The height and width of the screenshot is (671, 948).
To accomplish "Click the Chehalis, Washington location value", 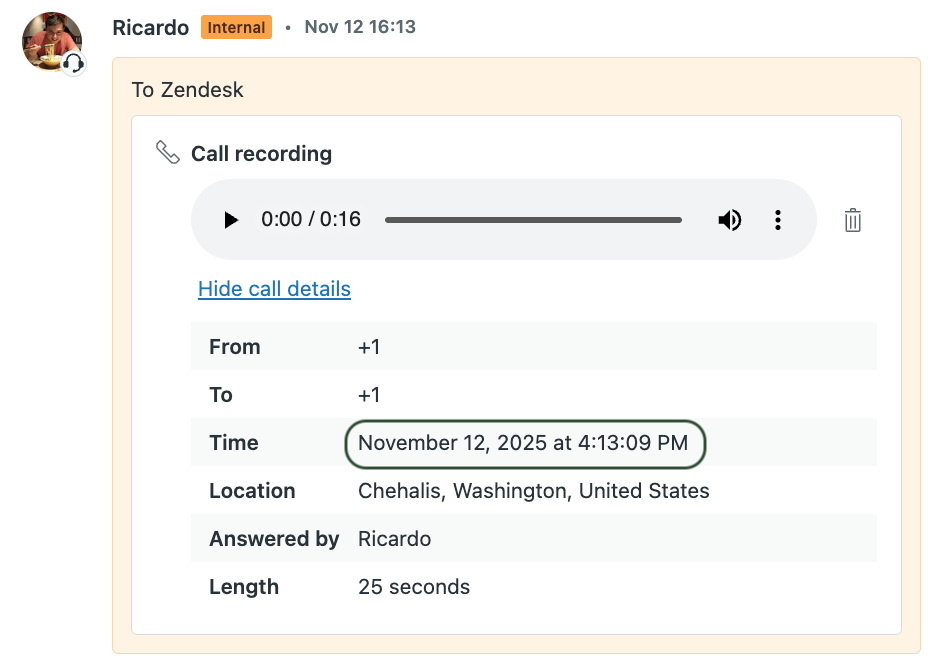I will coord(533,491).
